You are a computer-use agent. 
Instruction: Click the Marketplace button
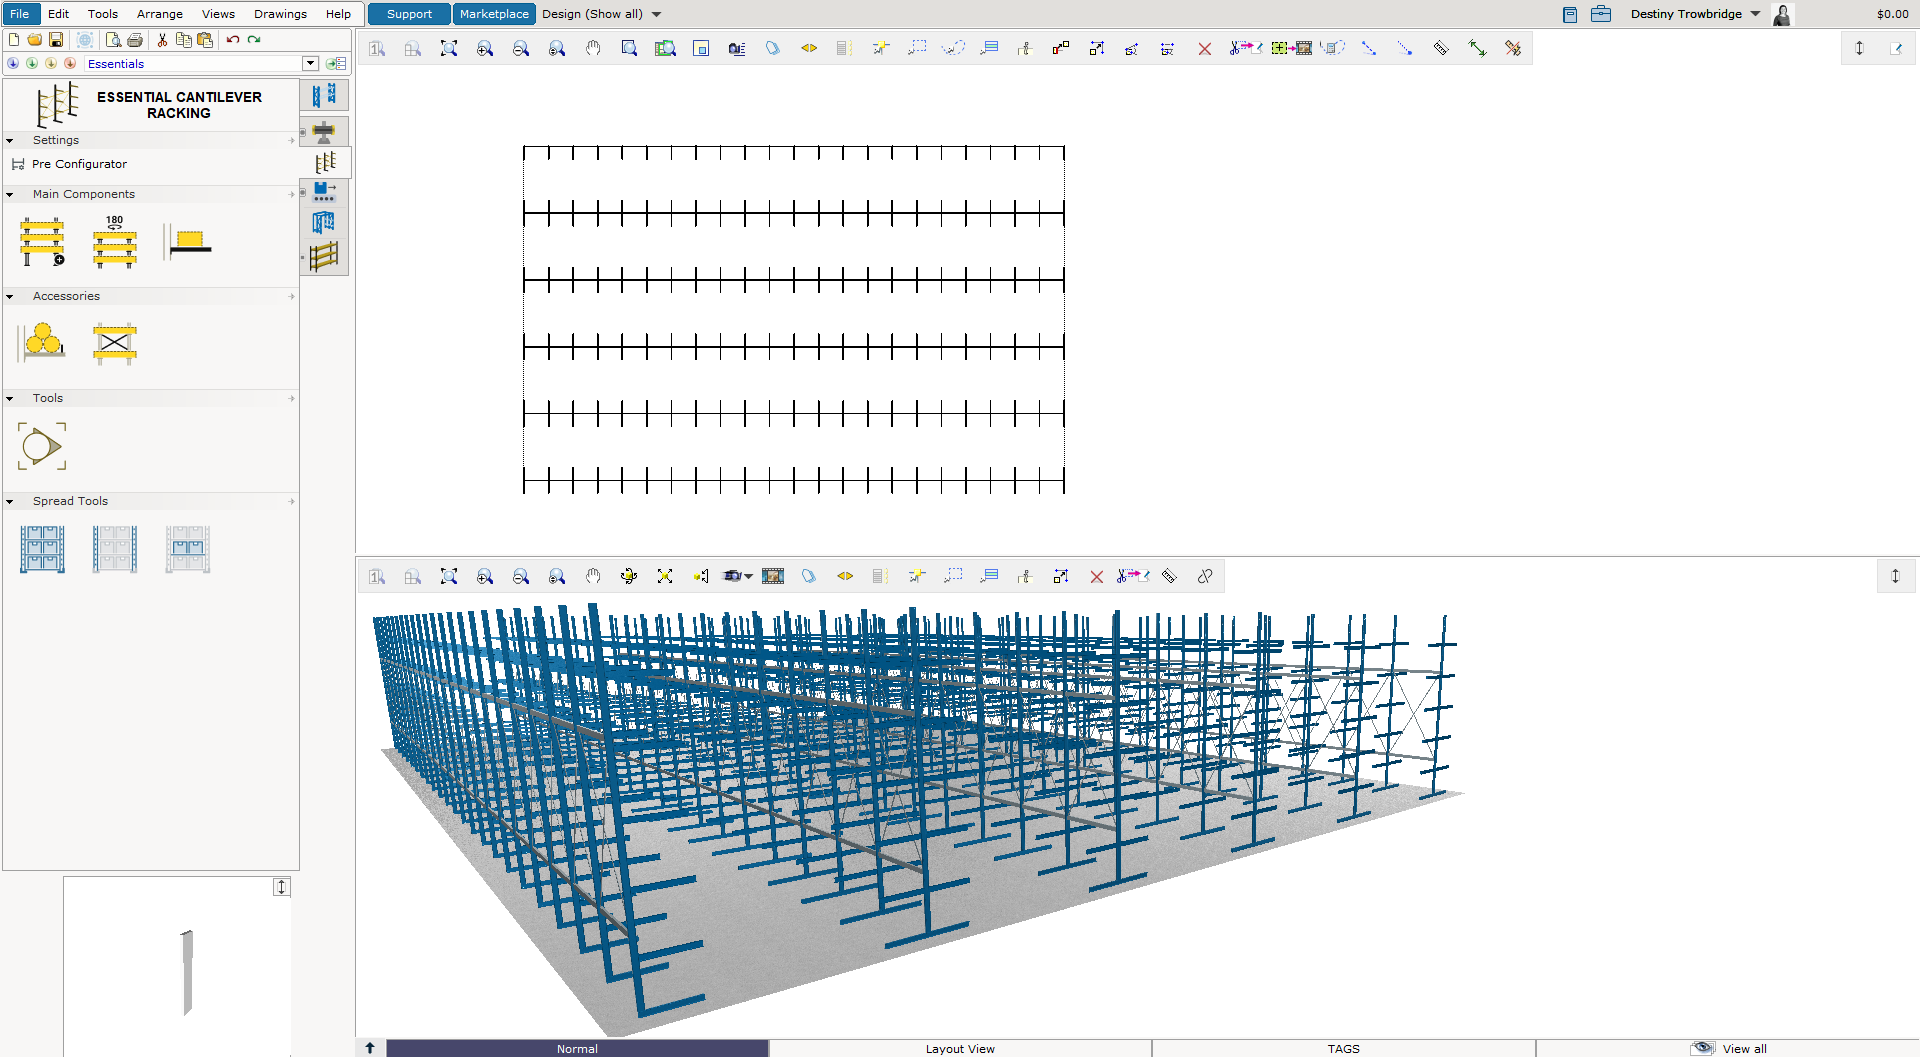tap(494, 14)
